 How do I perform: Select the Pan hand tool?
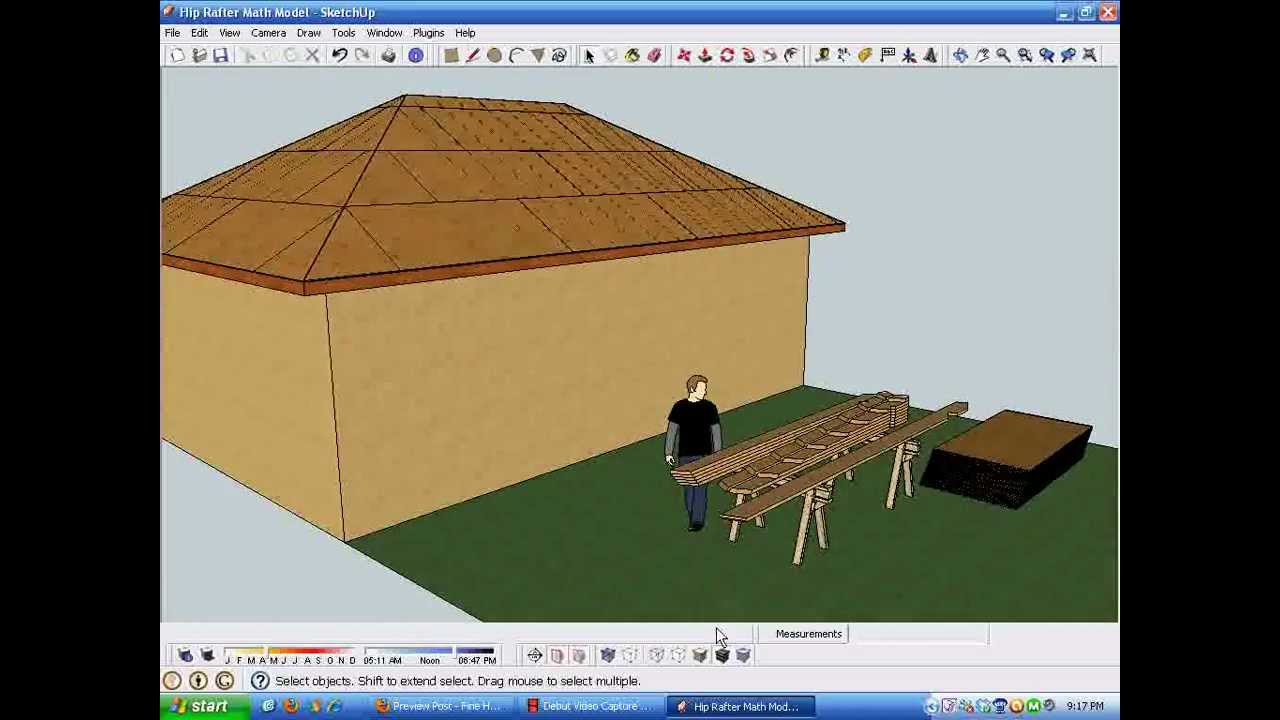[982, 56]
